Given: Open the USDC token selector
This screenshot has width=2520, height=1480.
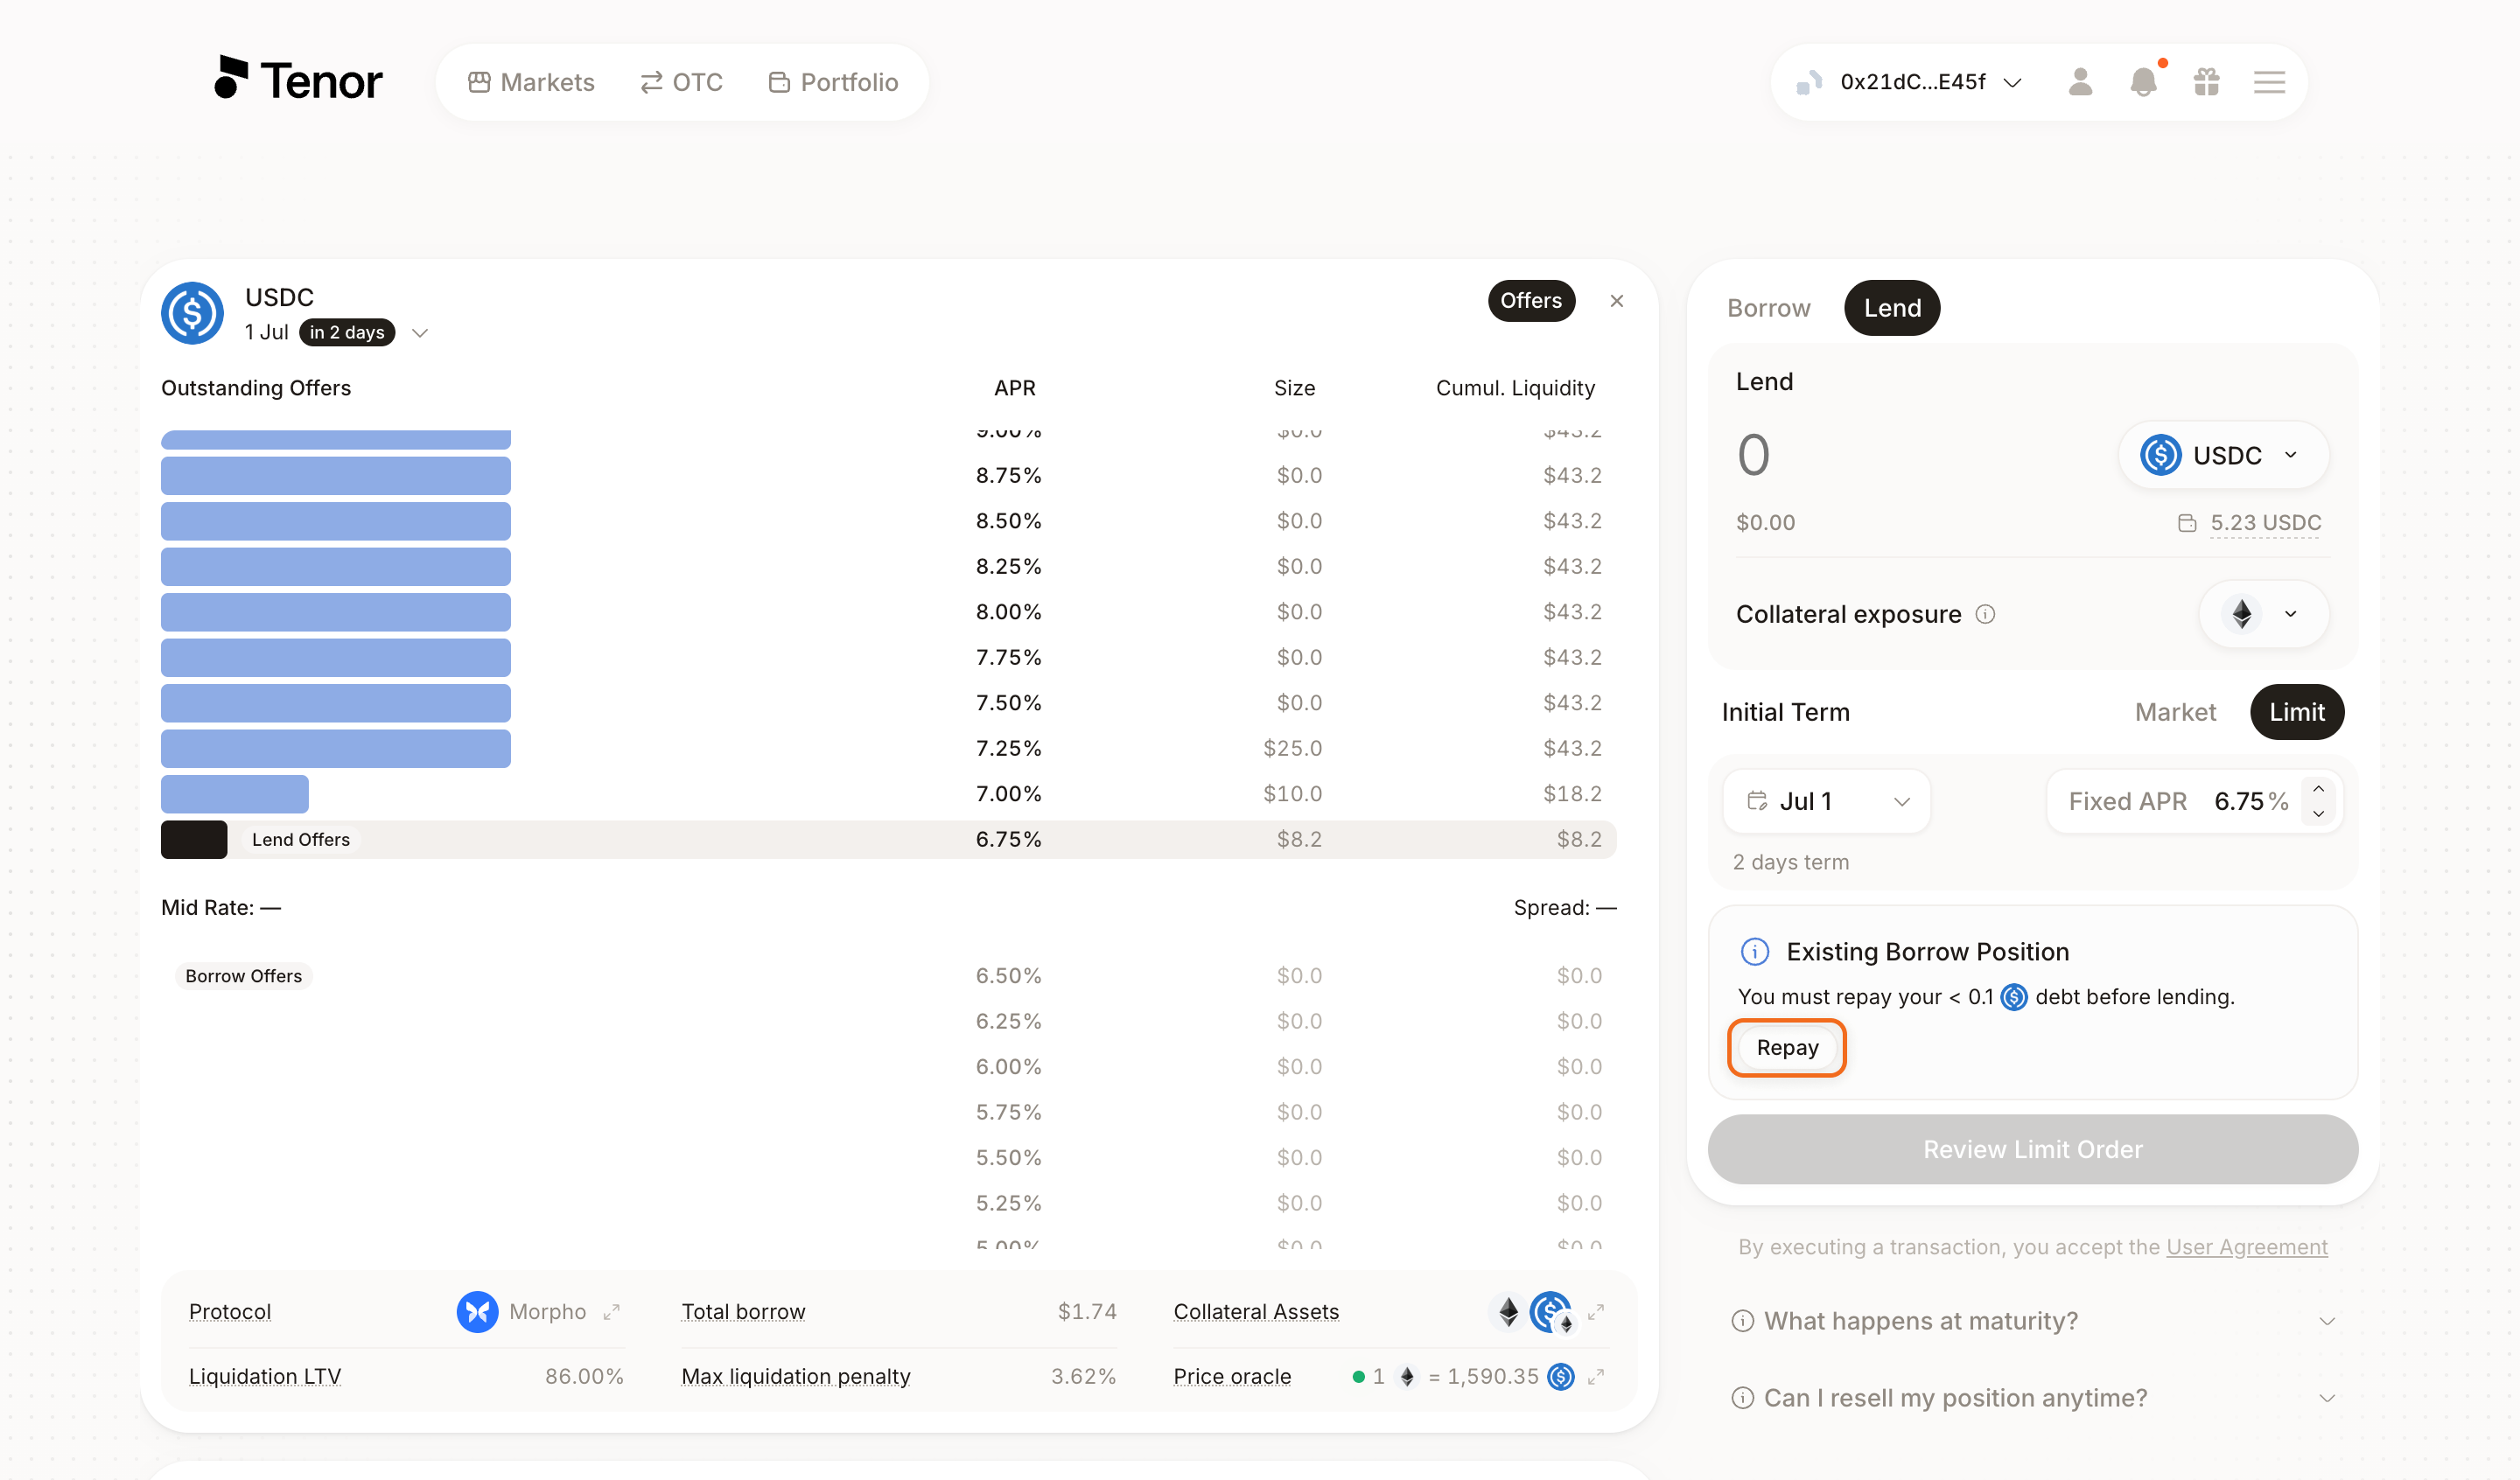Looking at the screenshot, I should 2224,455.
